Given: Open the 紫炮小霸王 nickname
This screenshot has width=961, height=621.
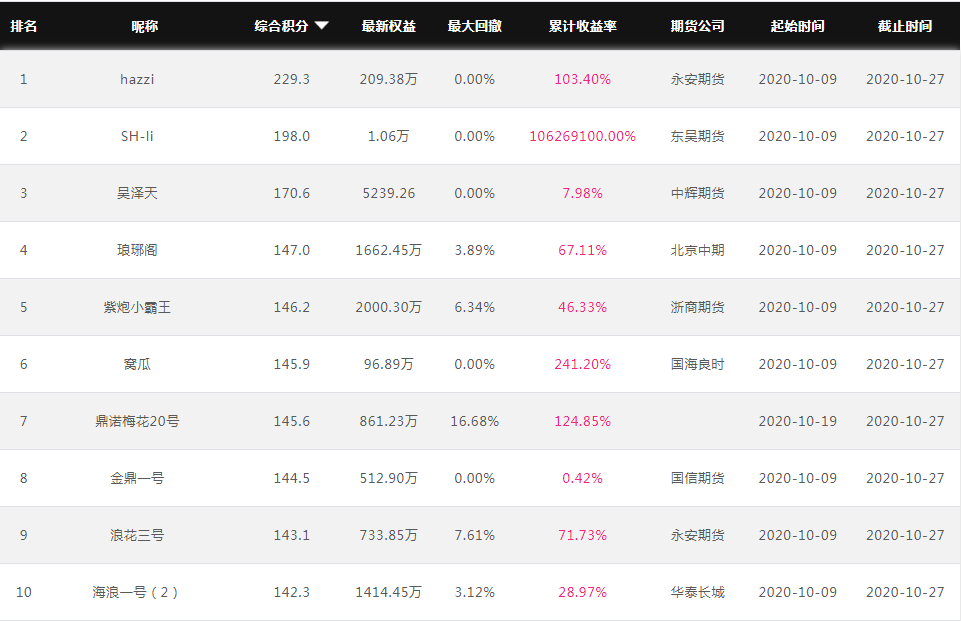Looking at the screenshot, I should pos(137,307).
